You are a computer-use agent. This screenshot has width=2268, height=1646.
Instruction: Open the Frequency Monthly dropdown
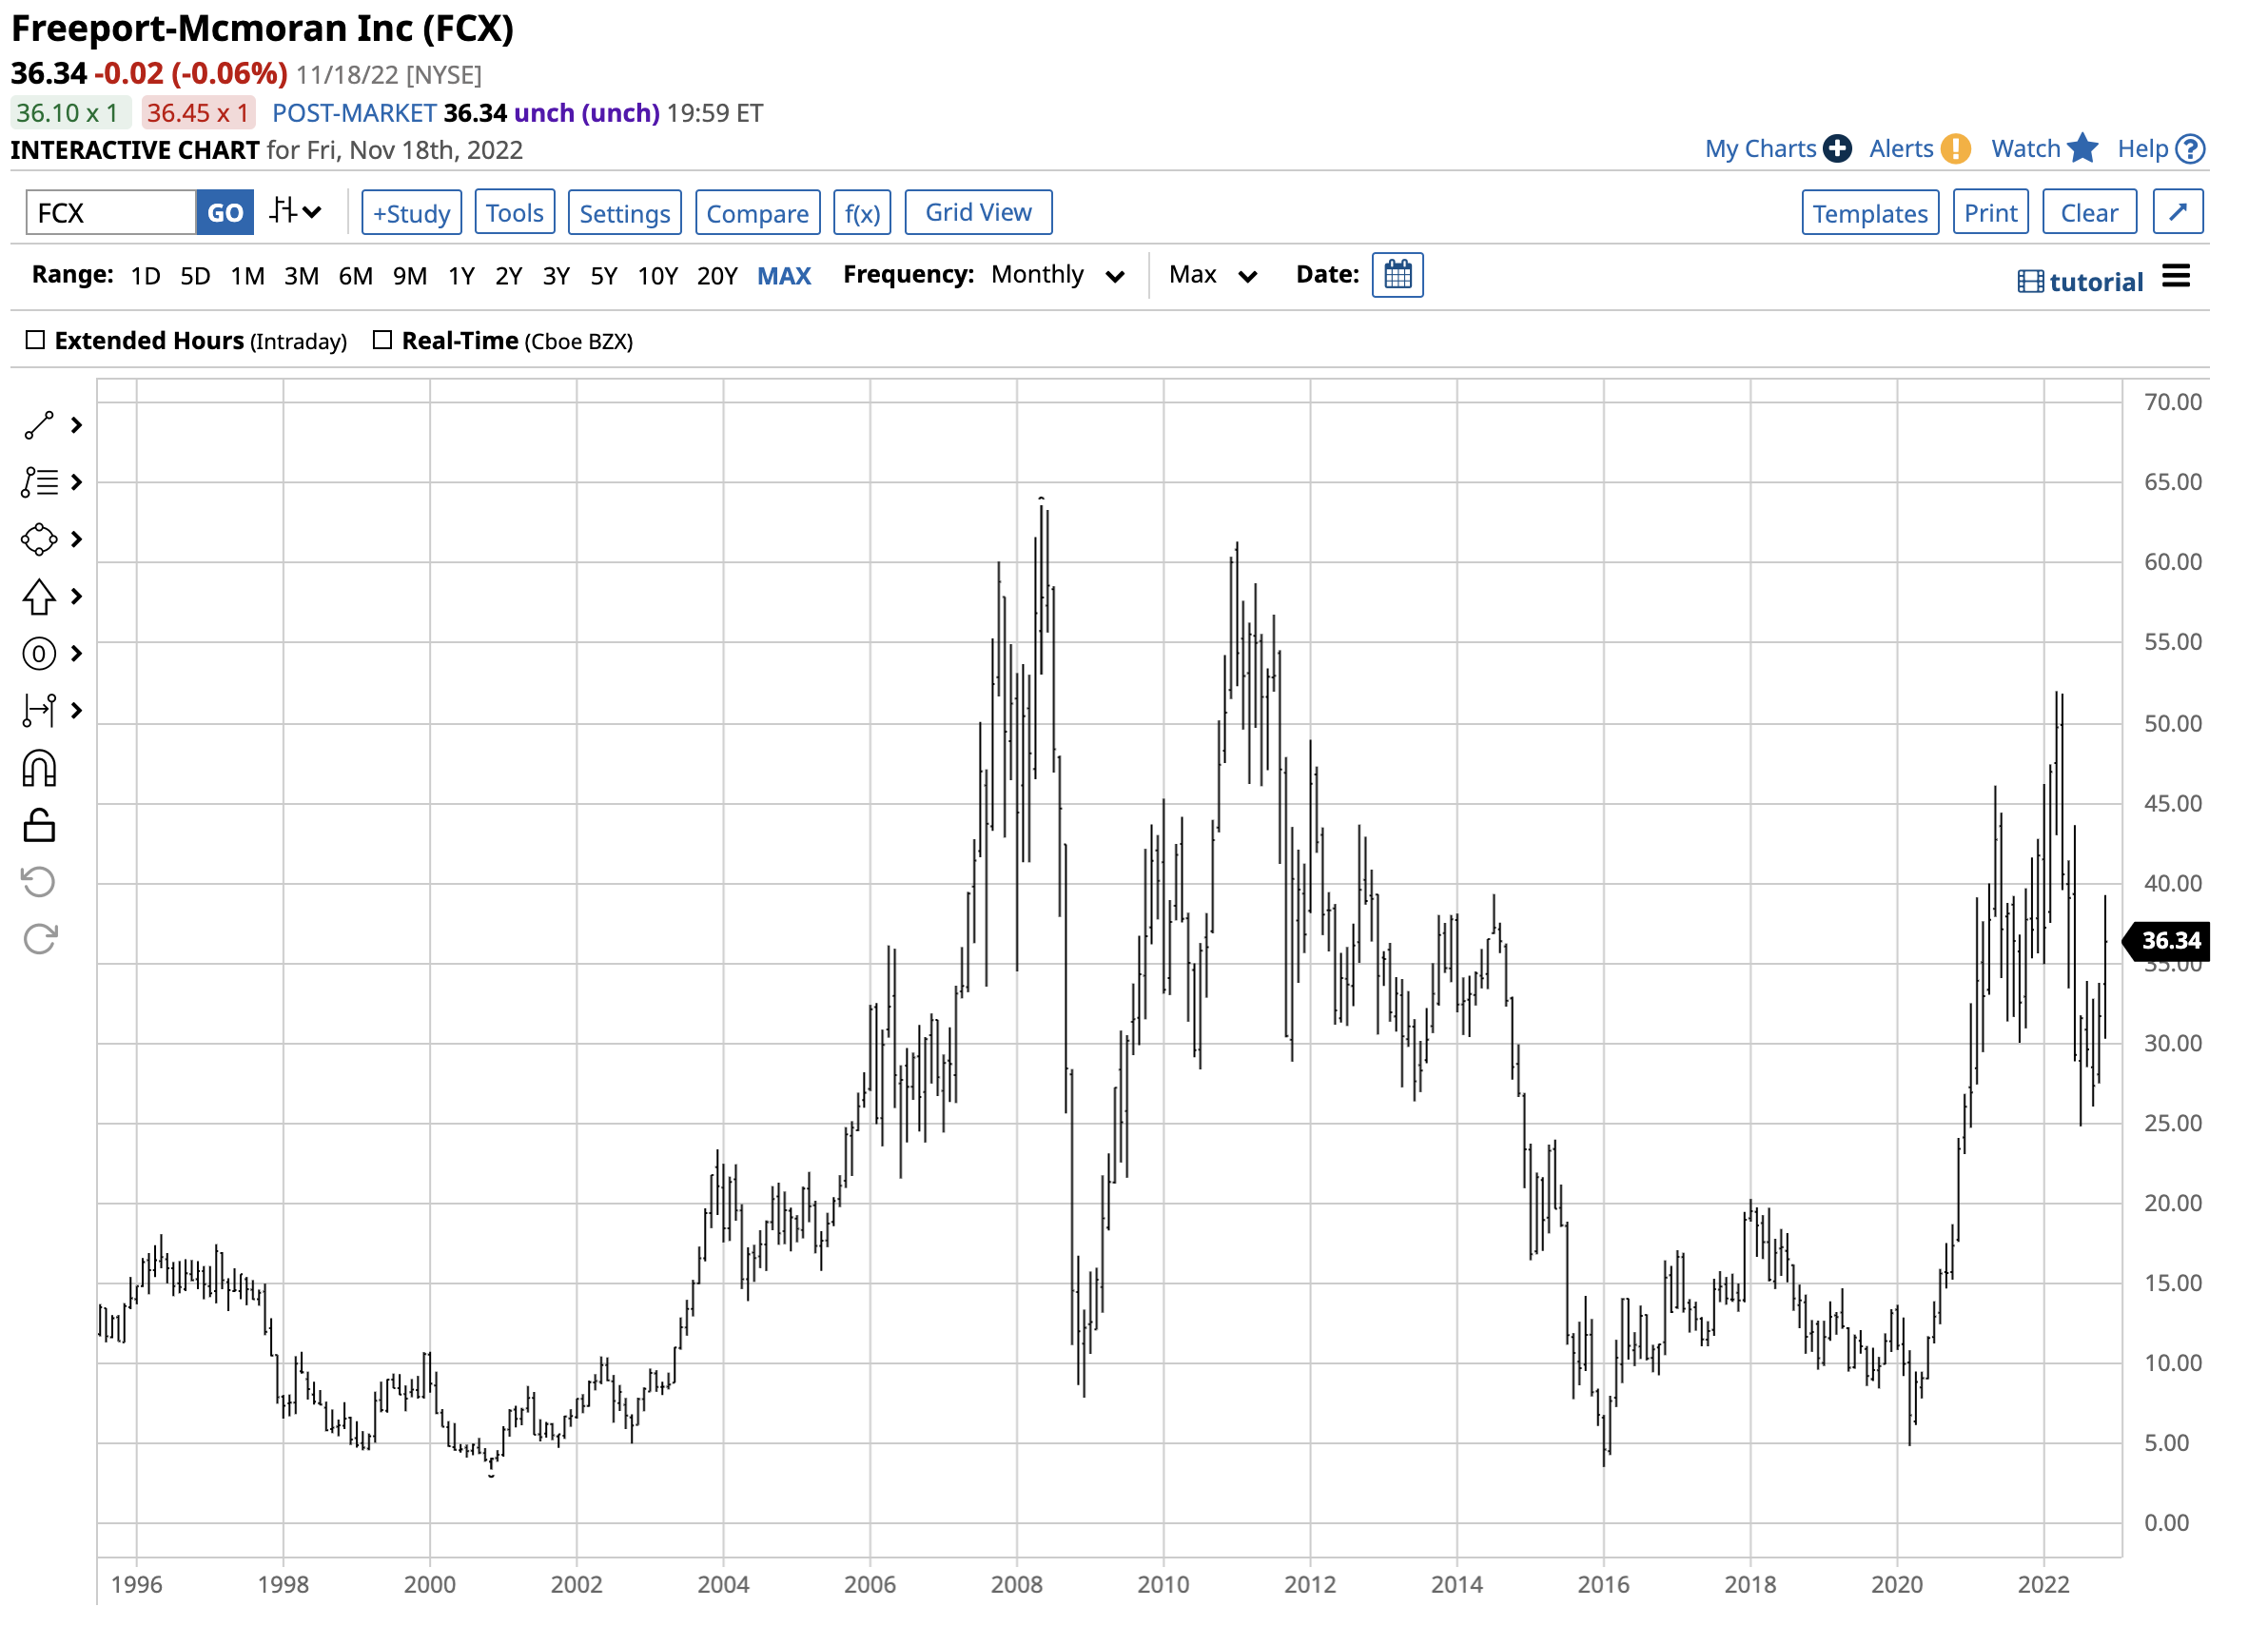pyautogui.click(x=1059, y=275)
